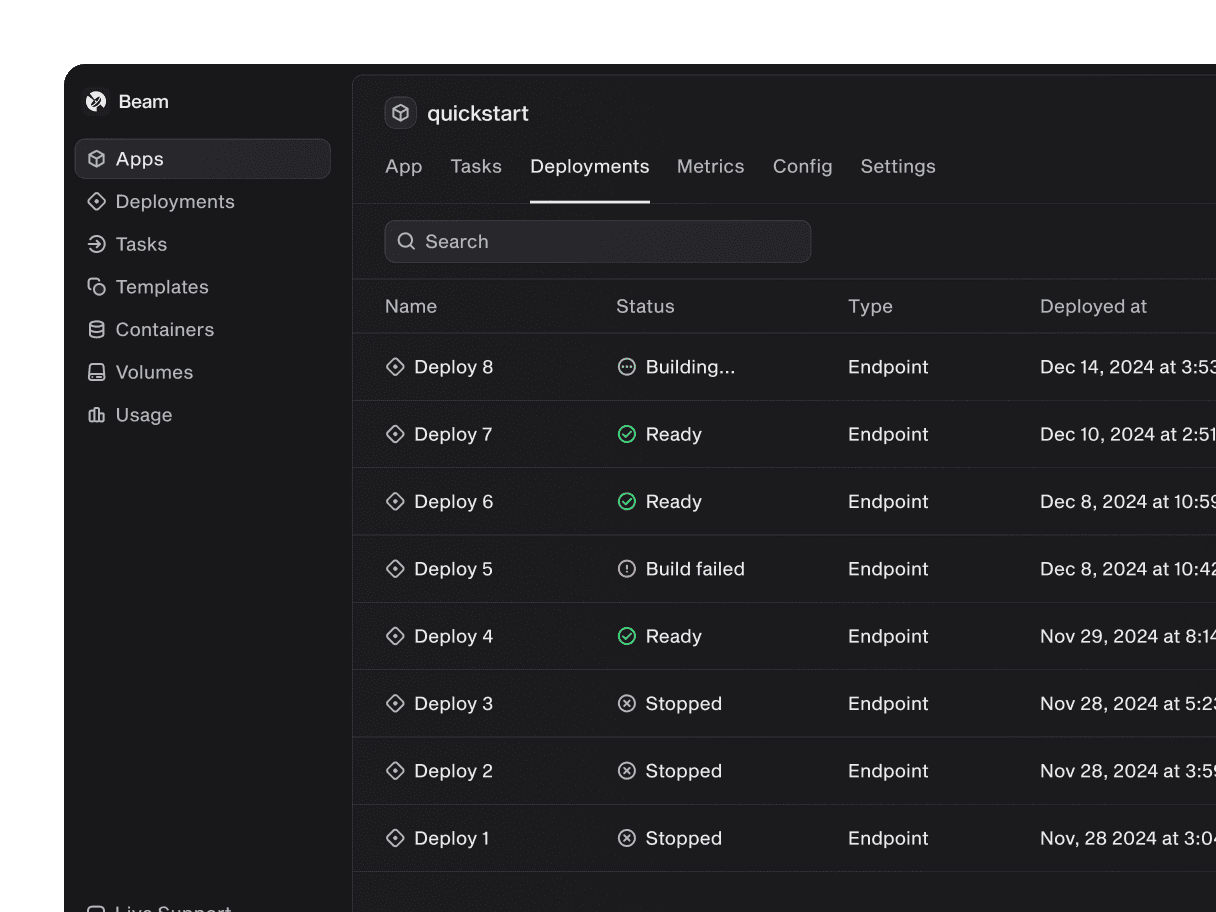Switch to the Metrics tab
Viewport: 1216px width, 912px height.
point(710,167)
